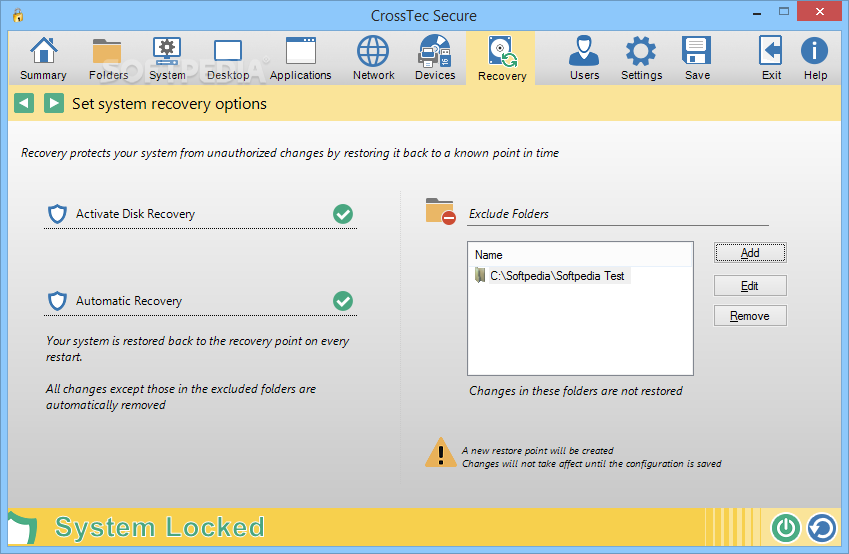Open the Folders section
This screenshot has height=554, width=849.
click(x=108, y=58)
